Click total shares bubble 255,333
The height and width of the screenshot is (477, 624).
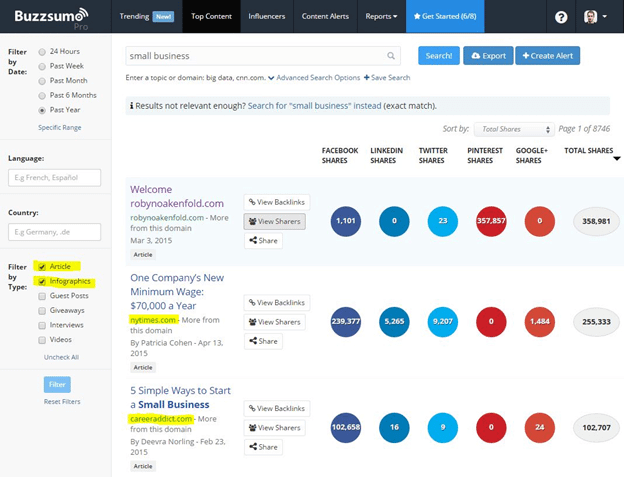point(596,322)
